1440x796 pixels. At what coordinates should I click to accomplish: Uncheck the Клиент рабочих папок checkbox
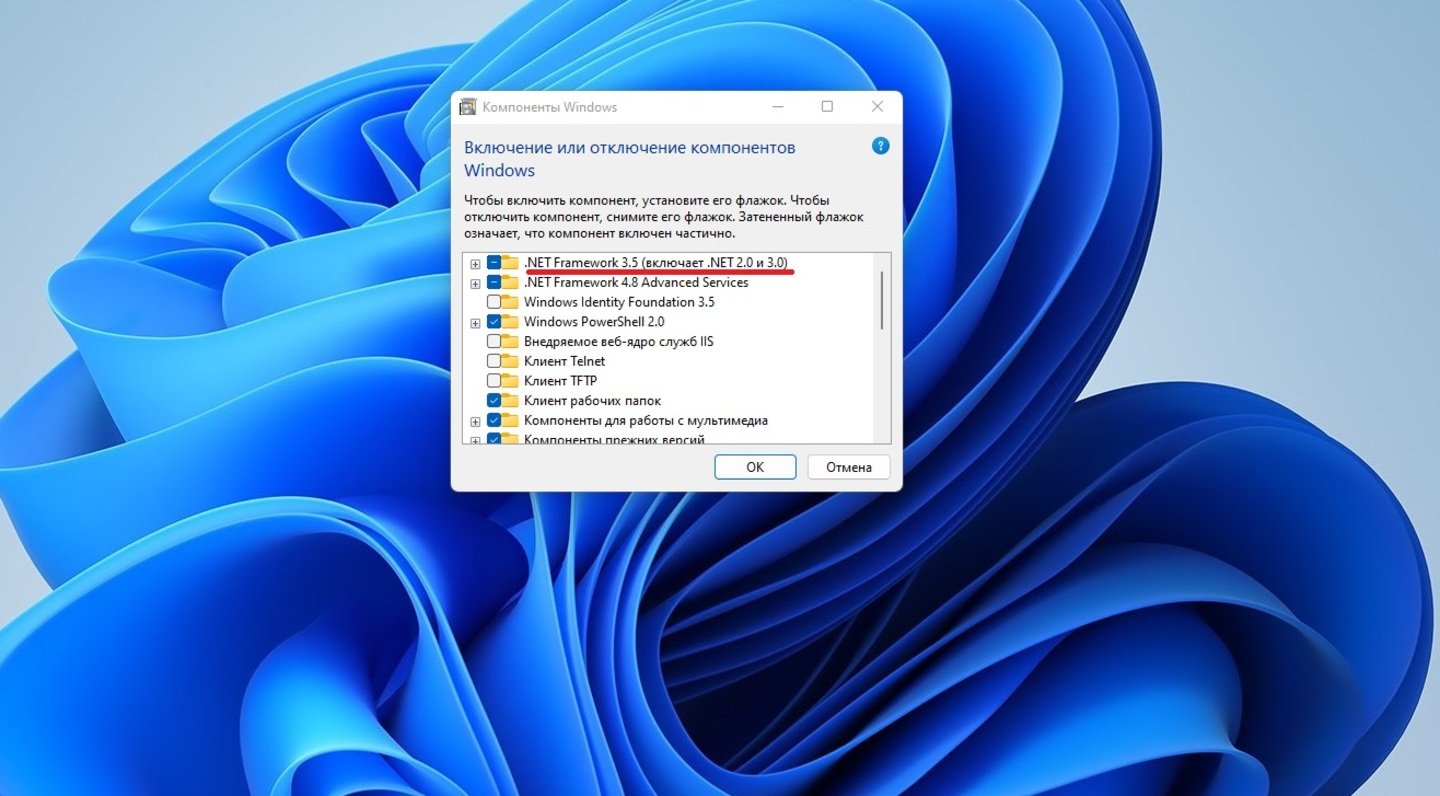[494, 401]
